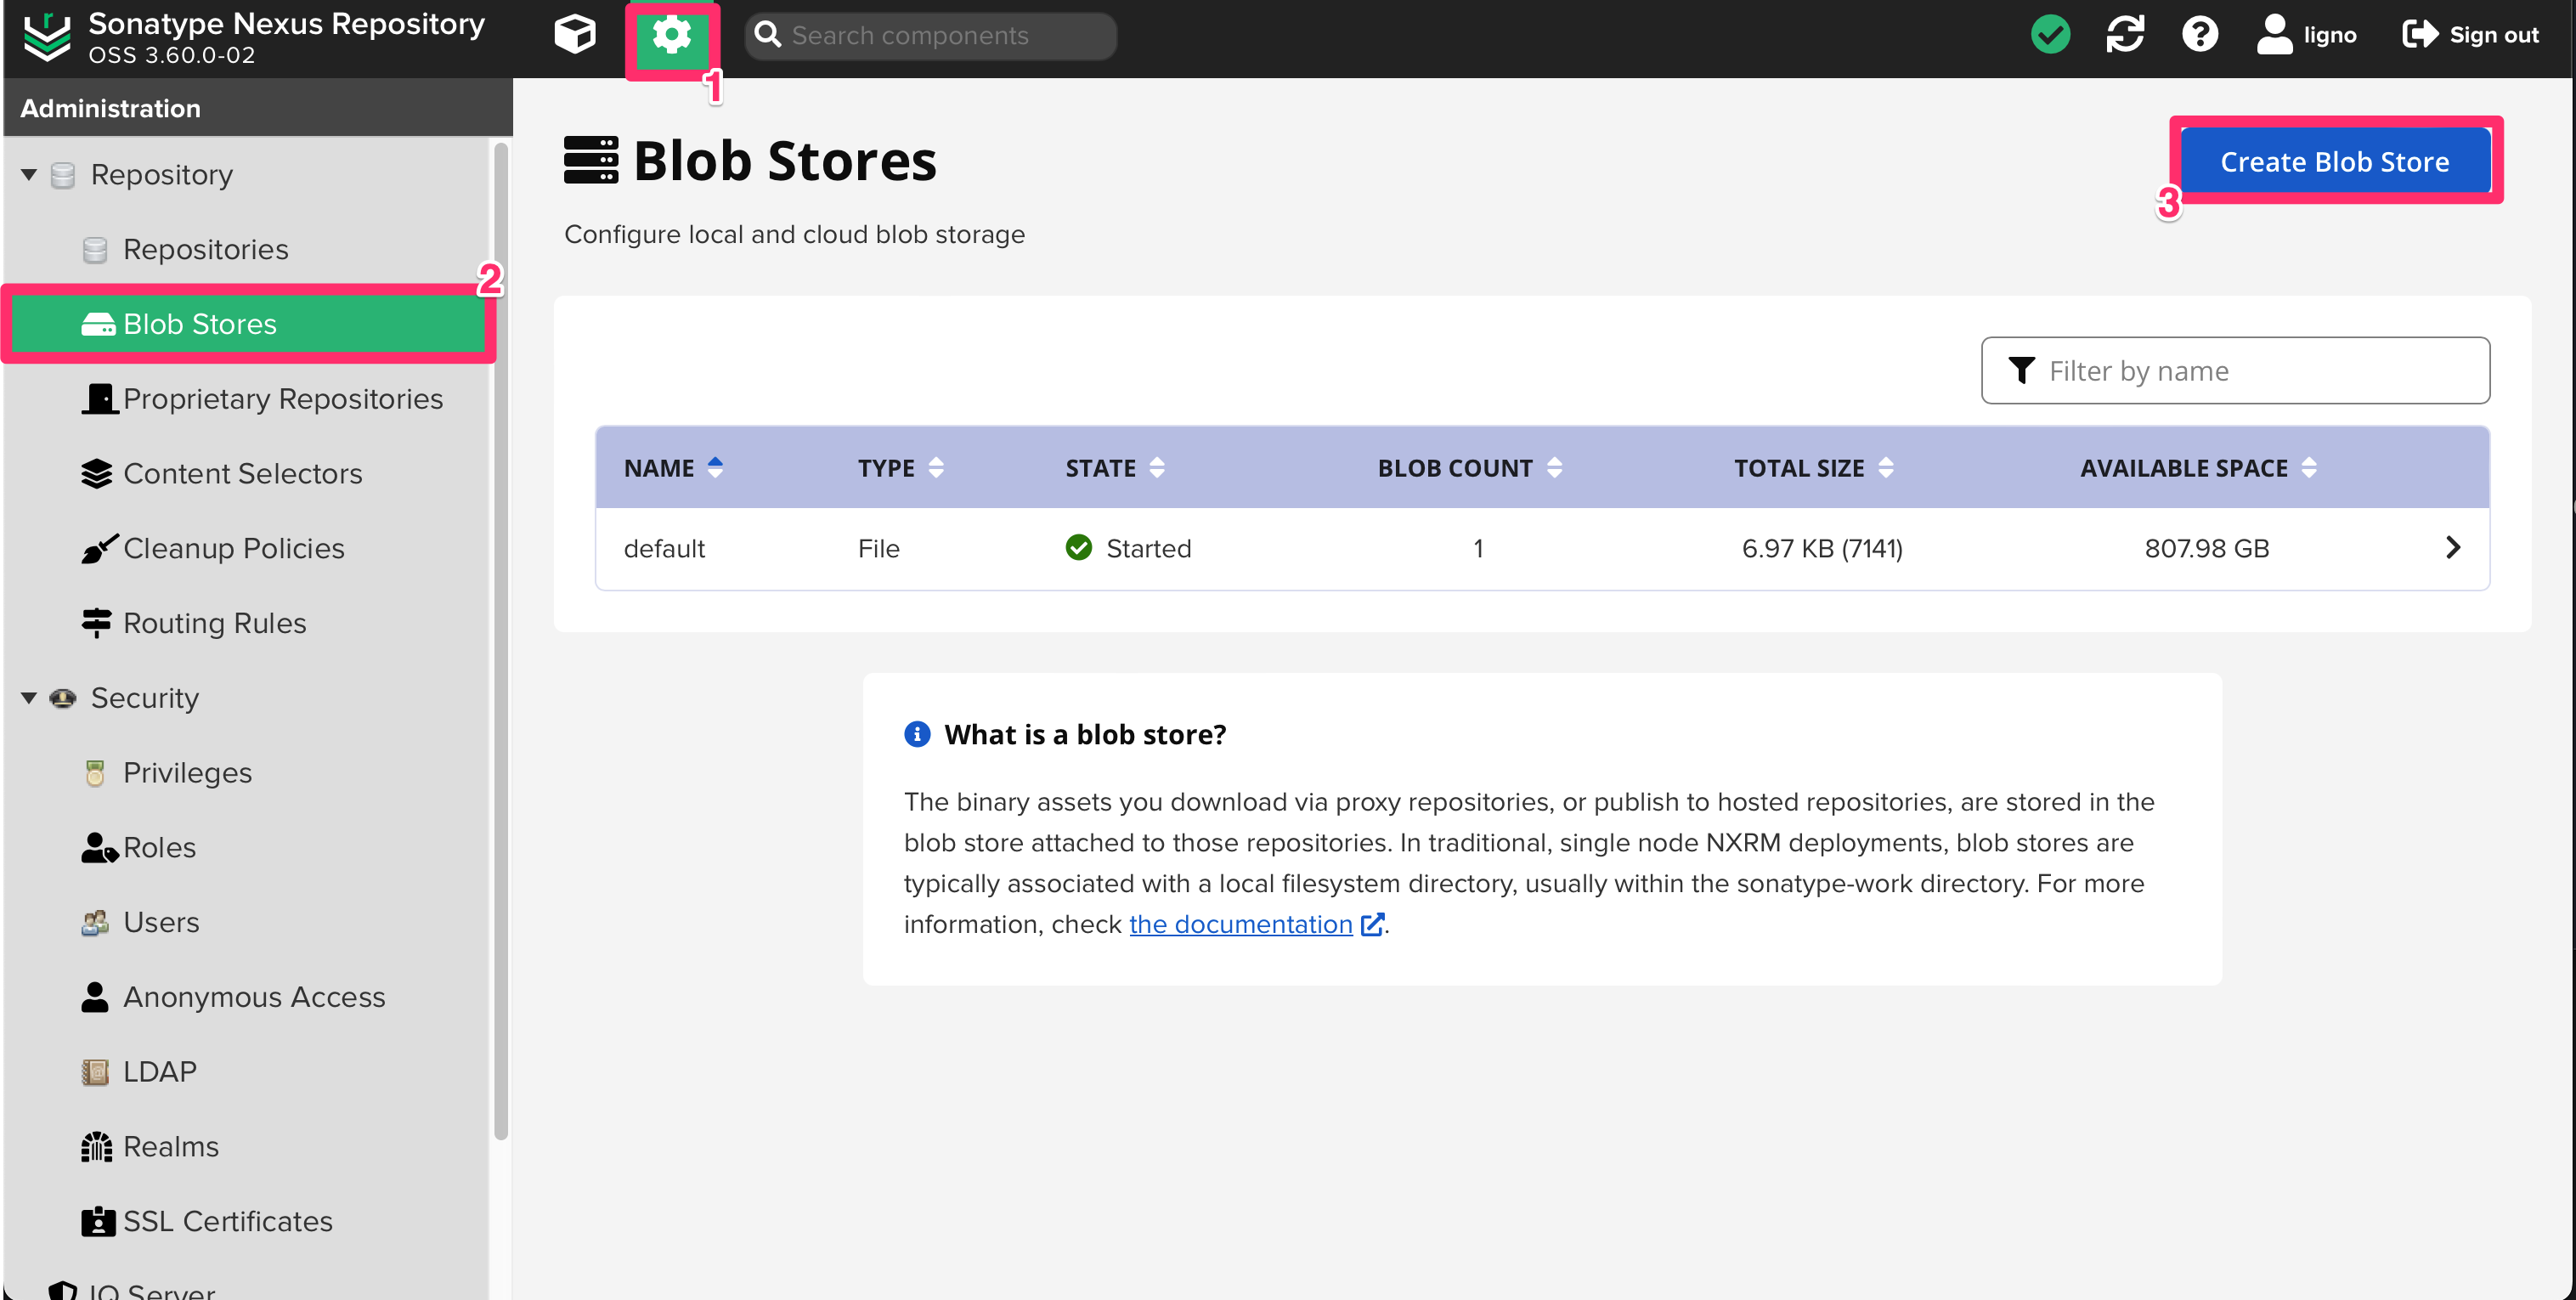Select Repositories in the sidebar
This screenshot has height=1300, width=2576.
tap(205, 249)
